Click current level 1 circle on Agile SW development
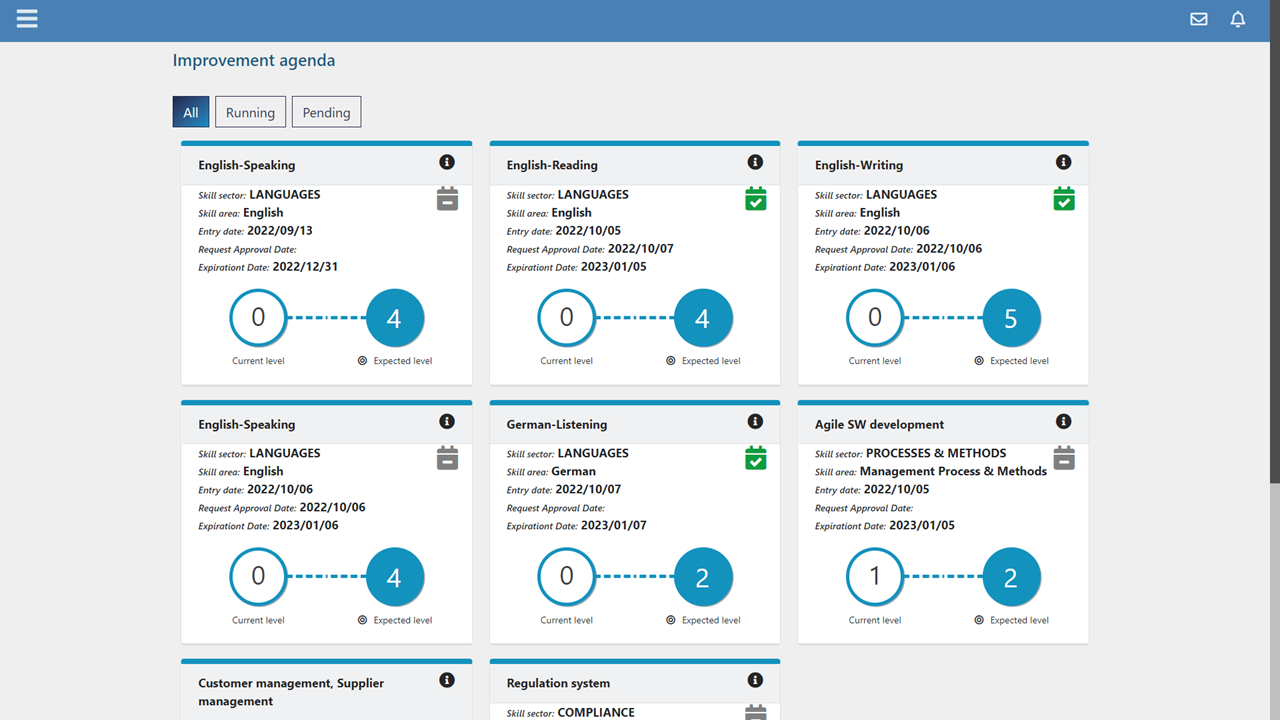 tap(875, 577)
